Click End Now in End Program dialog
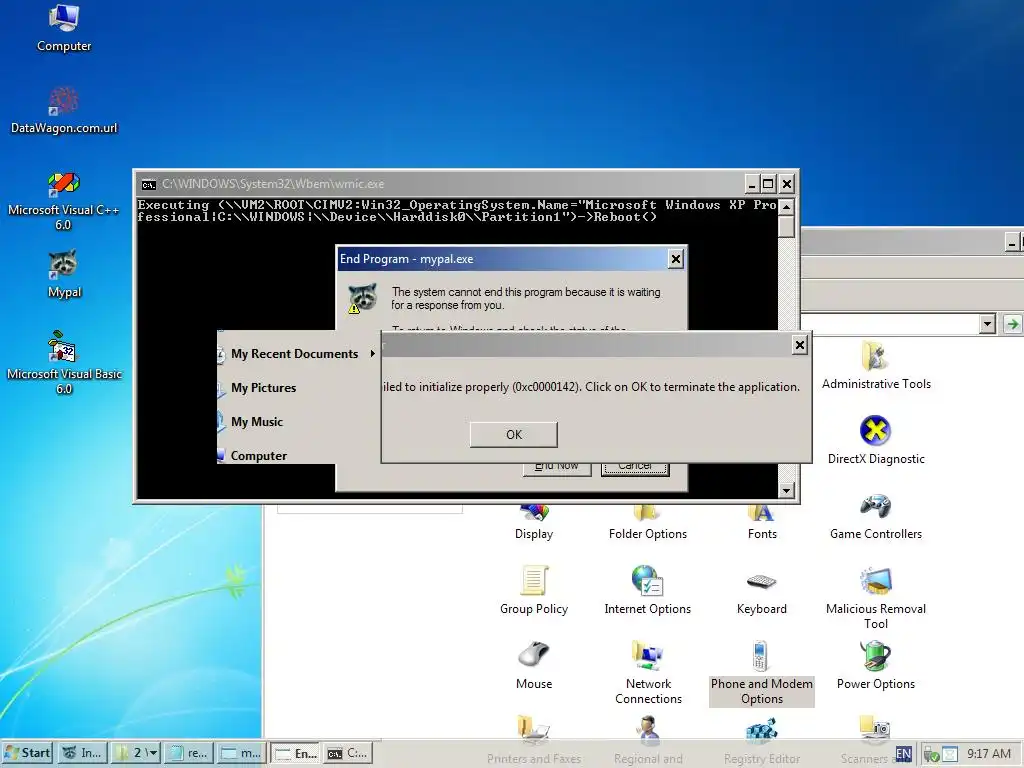1024x768 pixels. click(556, 466)
